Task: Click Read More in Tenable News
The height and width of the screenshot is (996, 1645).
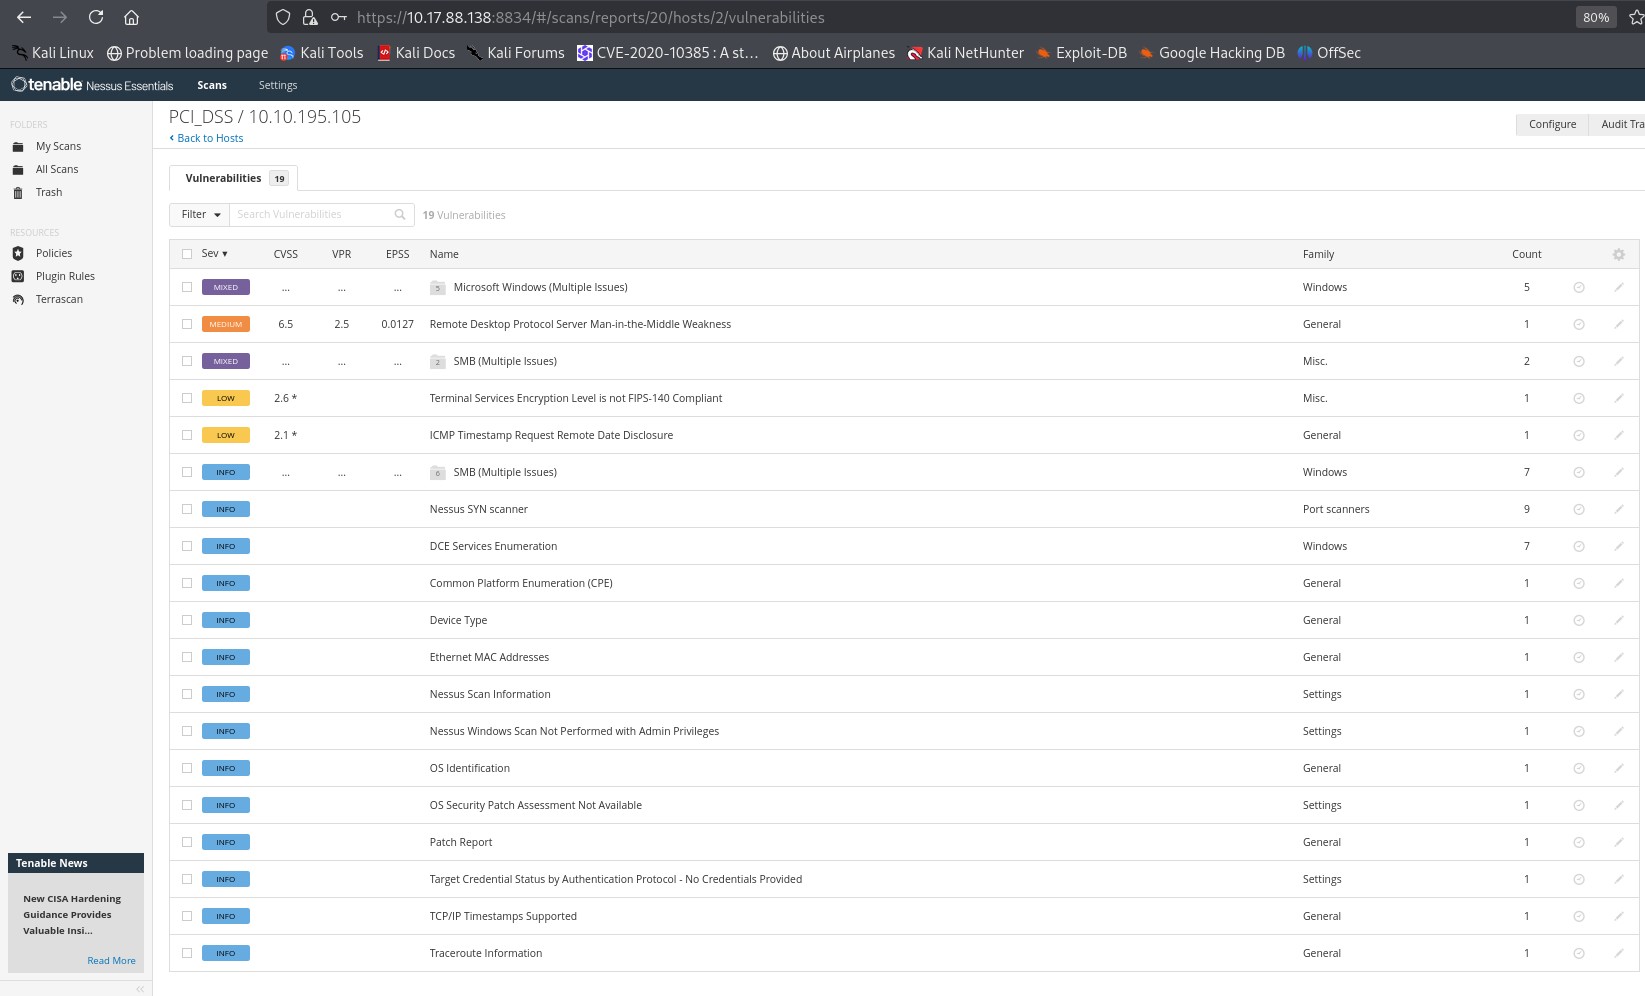Action: 111,960
